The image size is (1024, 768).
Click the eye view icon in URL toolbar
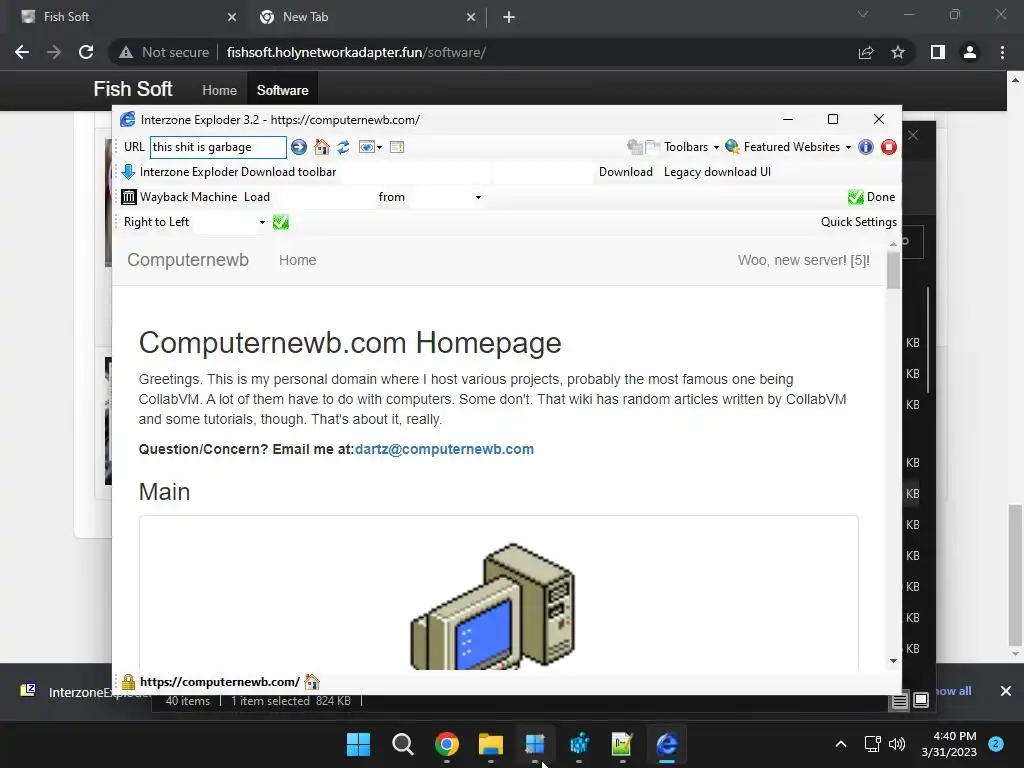[366, 147]
